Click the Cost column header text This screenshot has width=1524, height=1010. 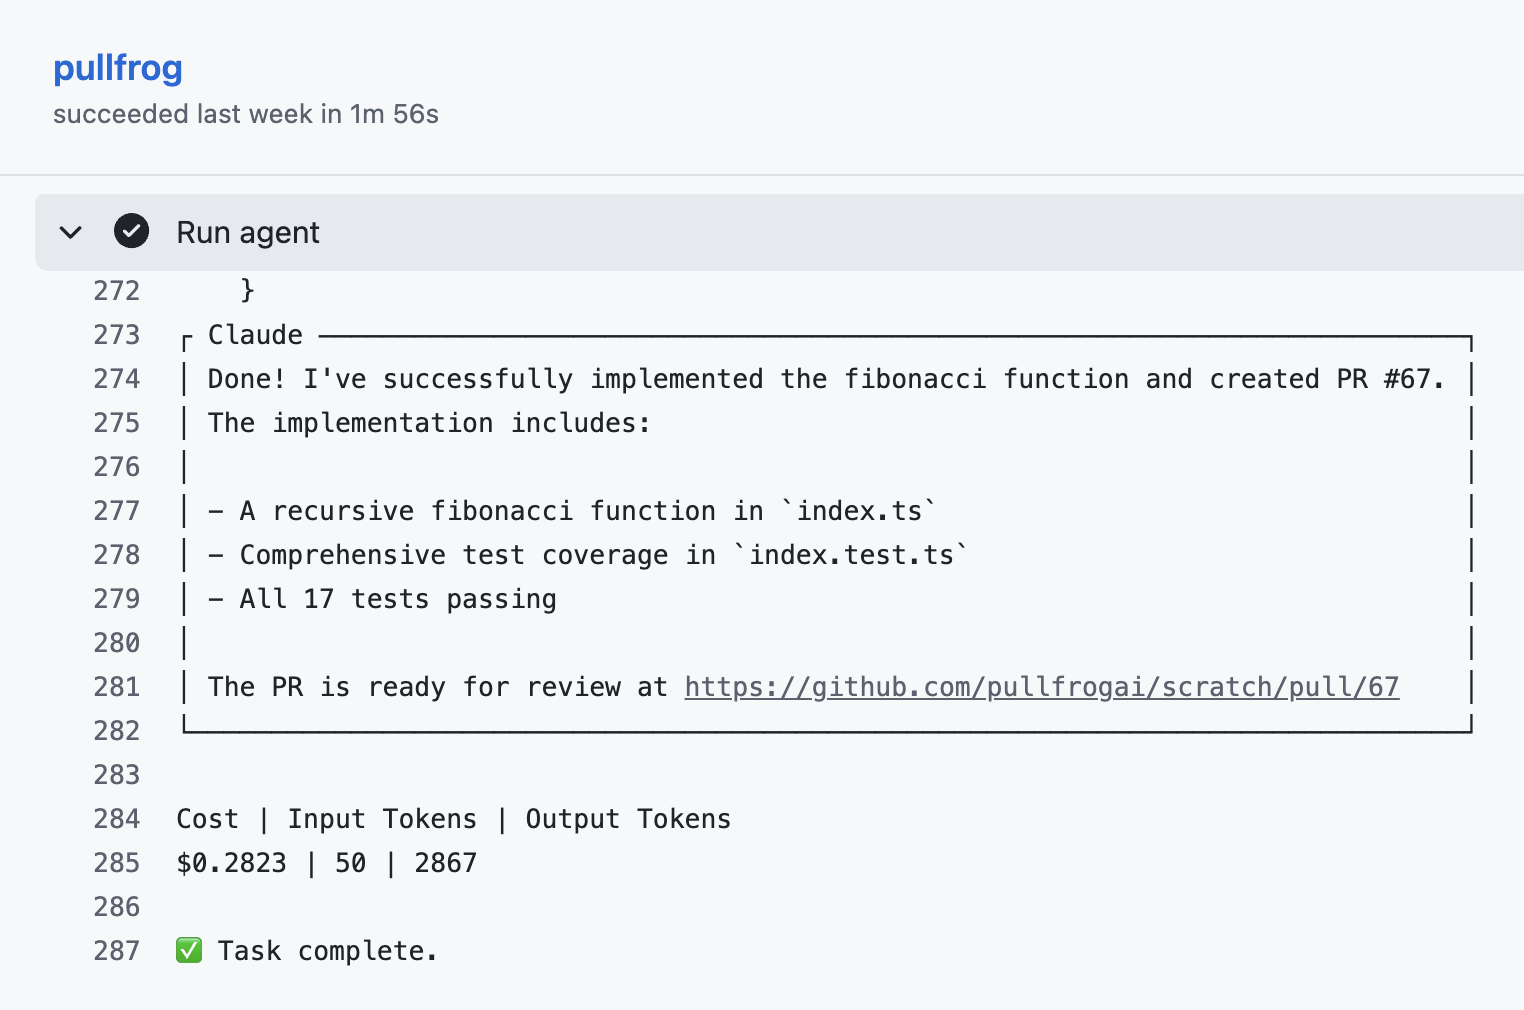pyautogui.click(x=207, y=818)
